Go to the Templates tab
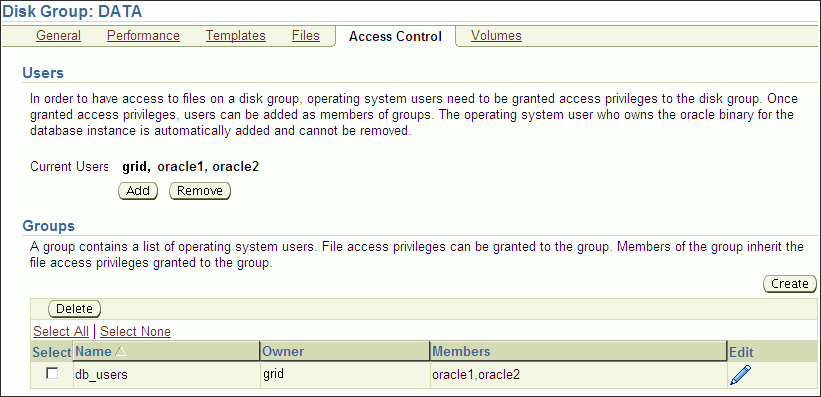Screen dimensions: 821x397 coord(236,36)
